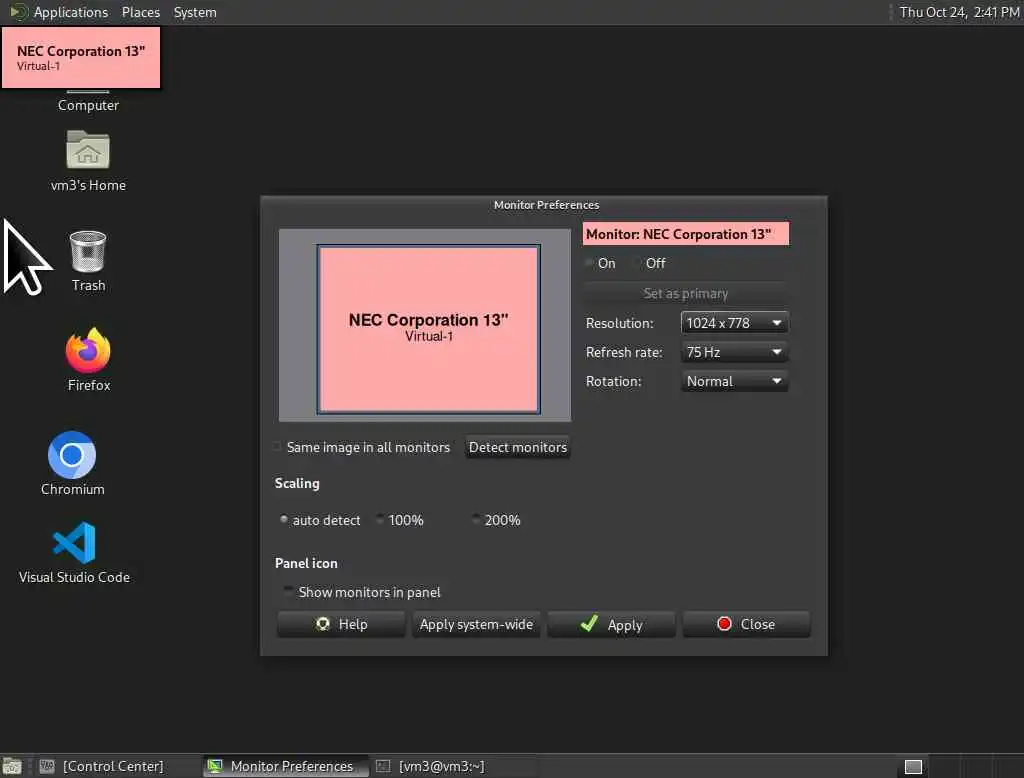Enable Same image in all monitors
This screenshot has height=778, width=1024.
tap(278, 447)
